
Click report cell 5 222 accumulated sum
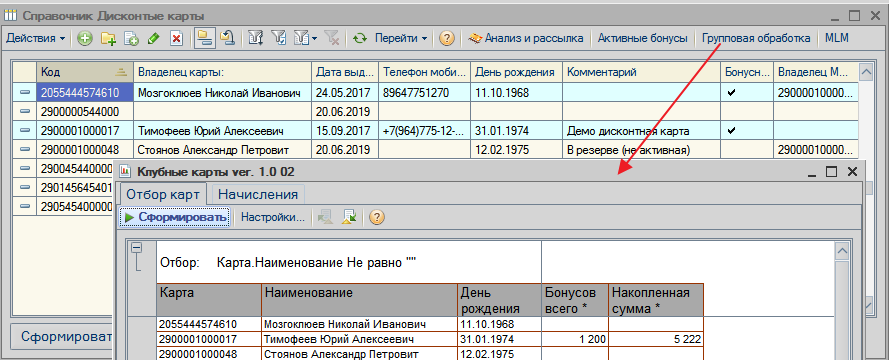click(656, 339)
